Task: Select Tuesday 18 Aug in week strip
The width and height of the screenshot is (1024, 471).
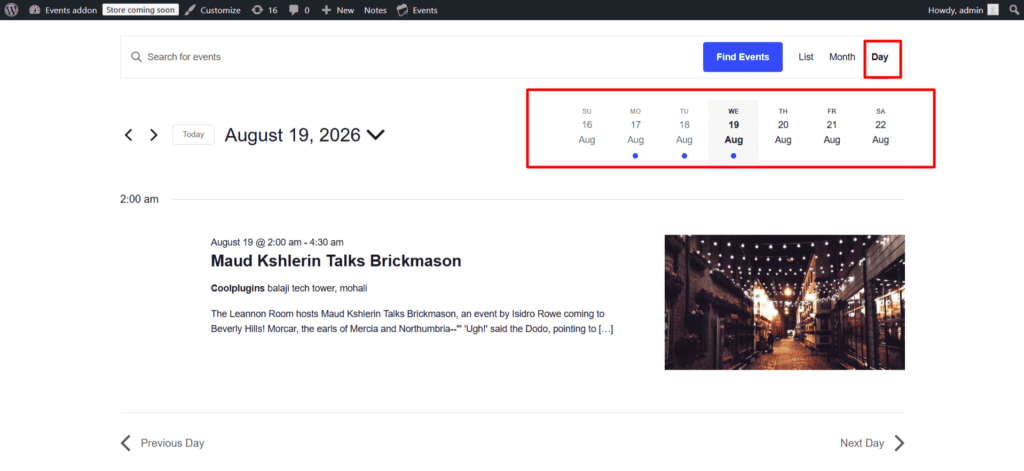Action: 684,133
